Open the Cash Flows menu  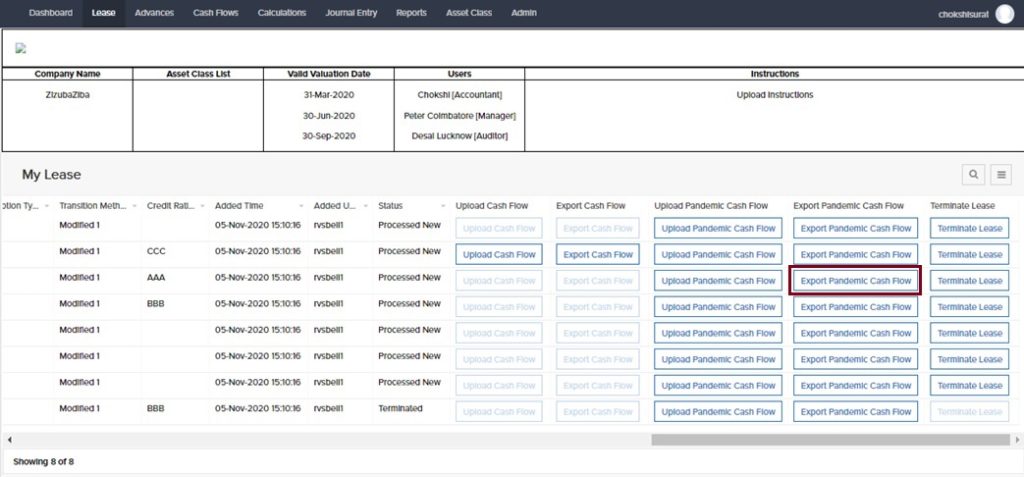215,13
